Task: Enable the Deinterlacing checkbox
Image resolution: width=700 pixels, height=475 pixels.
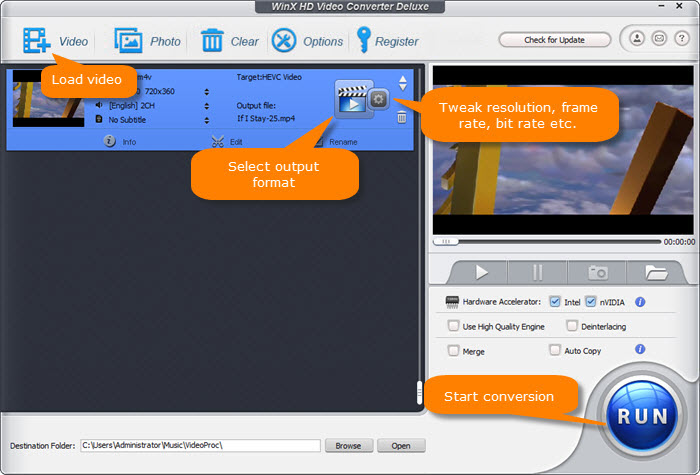Action: pos(572,325)
